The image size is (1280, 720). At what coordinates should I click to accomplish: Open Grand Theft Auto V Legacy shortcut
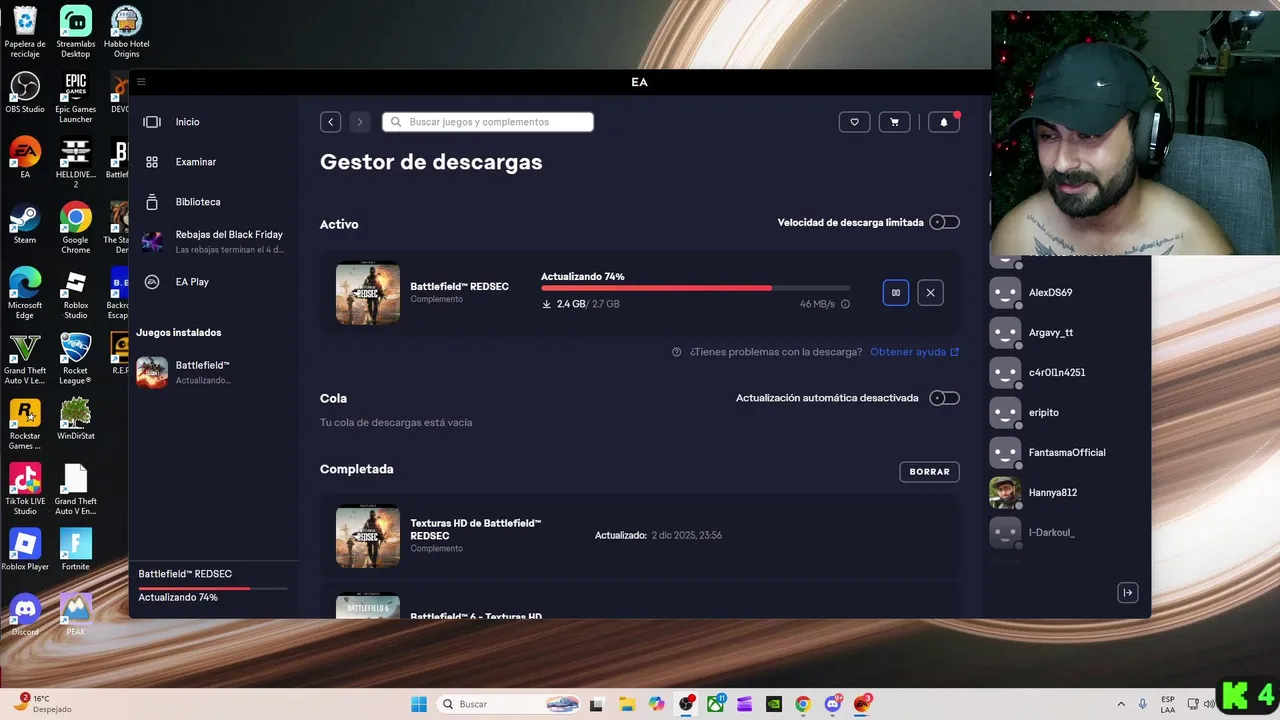(x=25, y=358)
